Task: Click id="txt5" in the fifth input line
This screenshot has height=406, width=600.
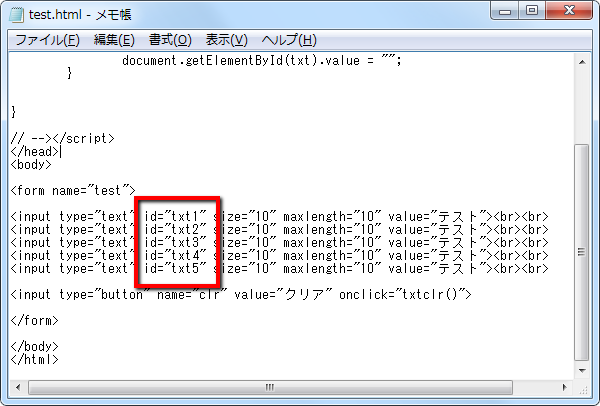Action: click(x=175, y=269)
